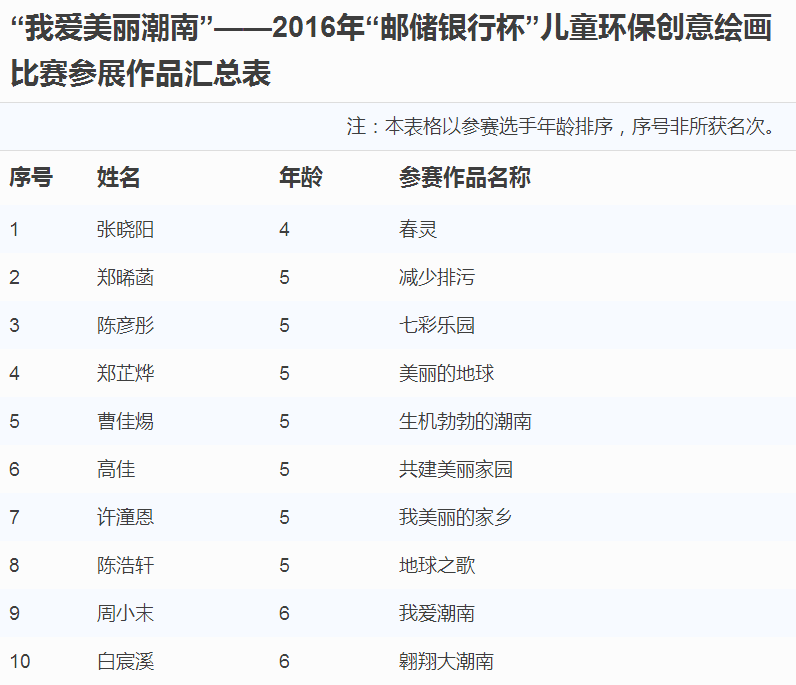The image size is (796, 685).
Task: Select the artwork 生机勃勃的潮南
Action: 465,421
